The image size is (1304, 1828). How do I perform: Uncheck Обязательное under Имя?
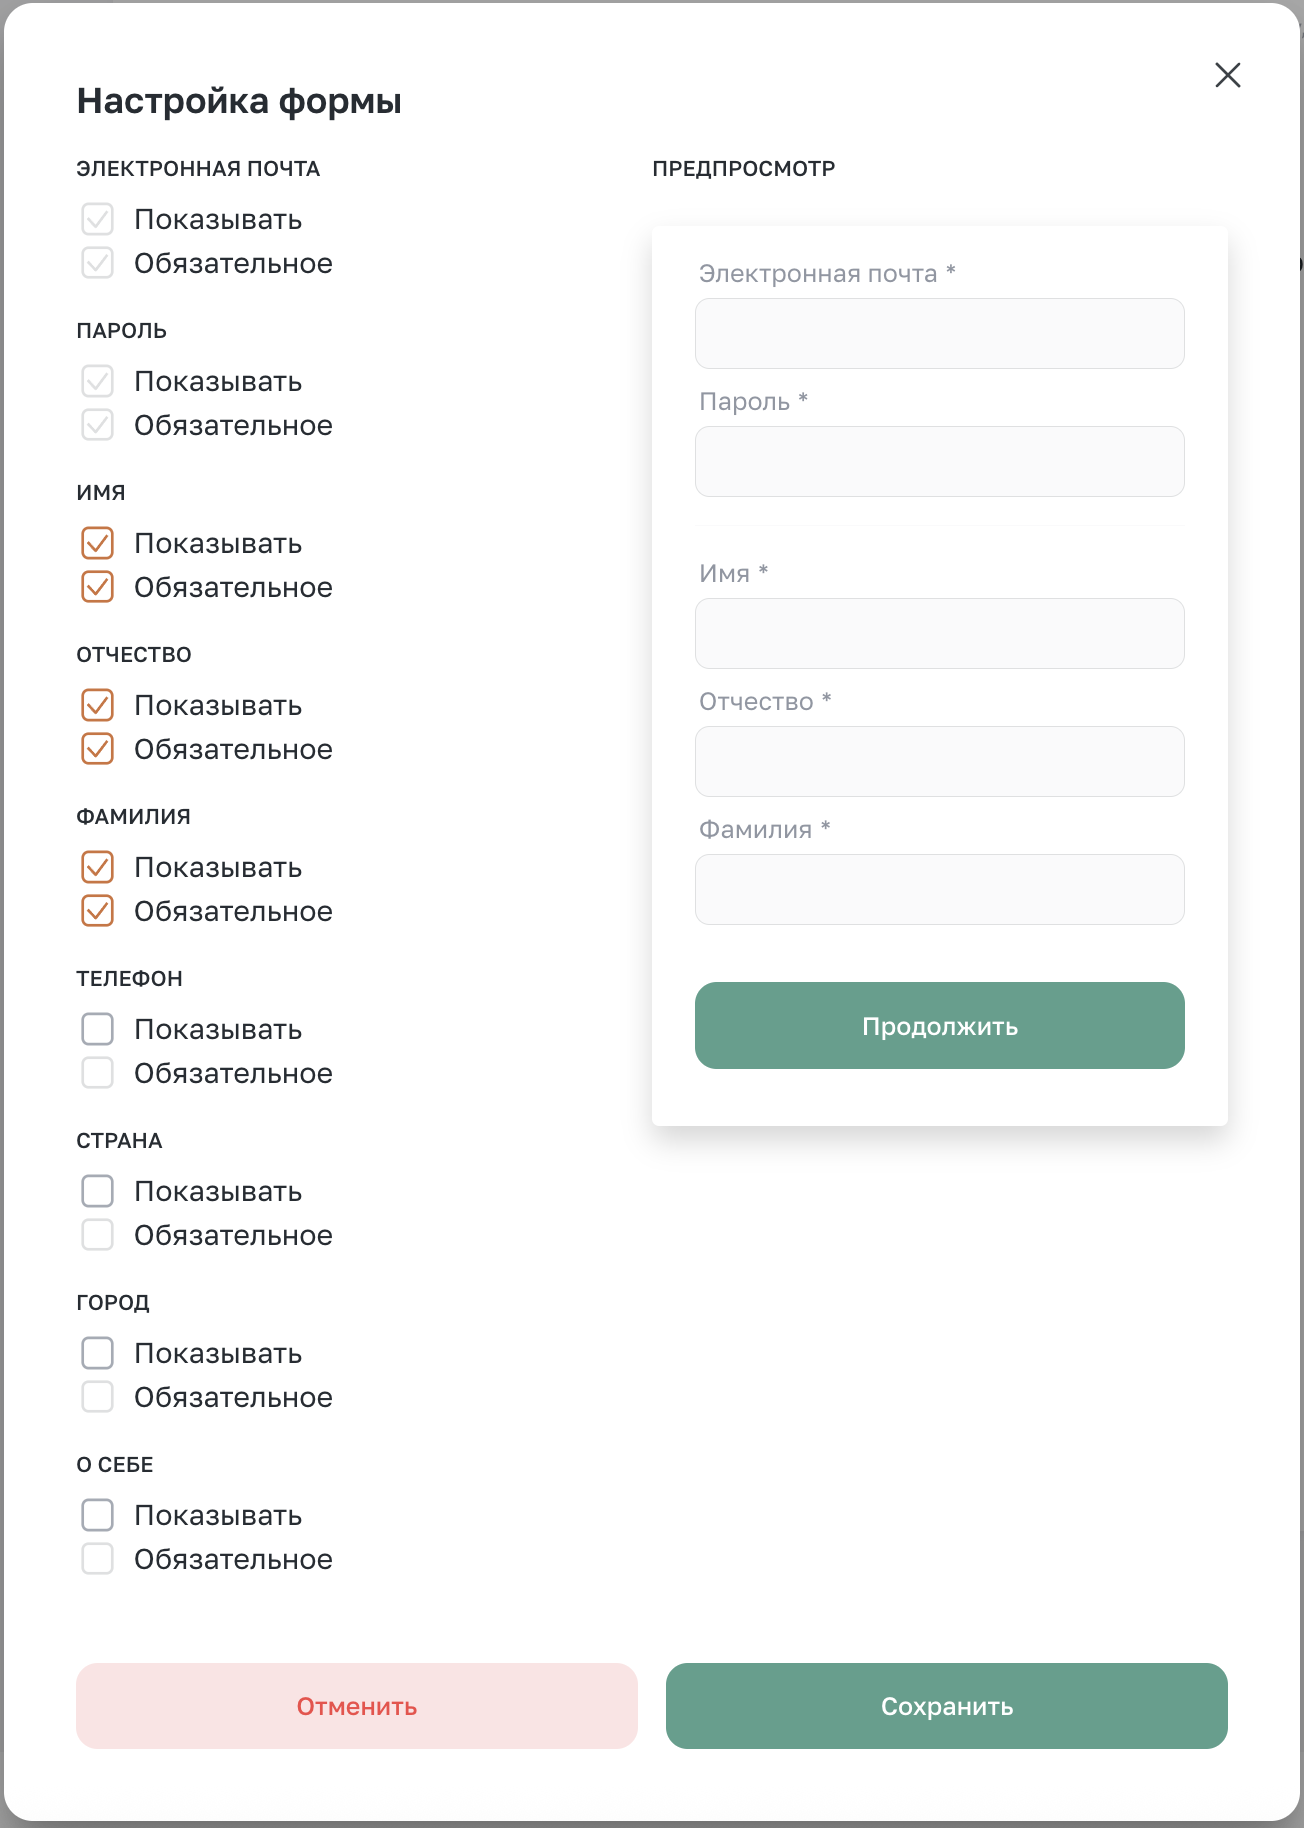tap(98, 587)
